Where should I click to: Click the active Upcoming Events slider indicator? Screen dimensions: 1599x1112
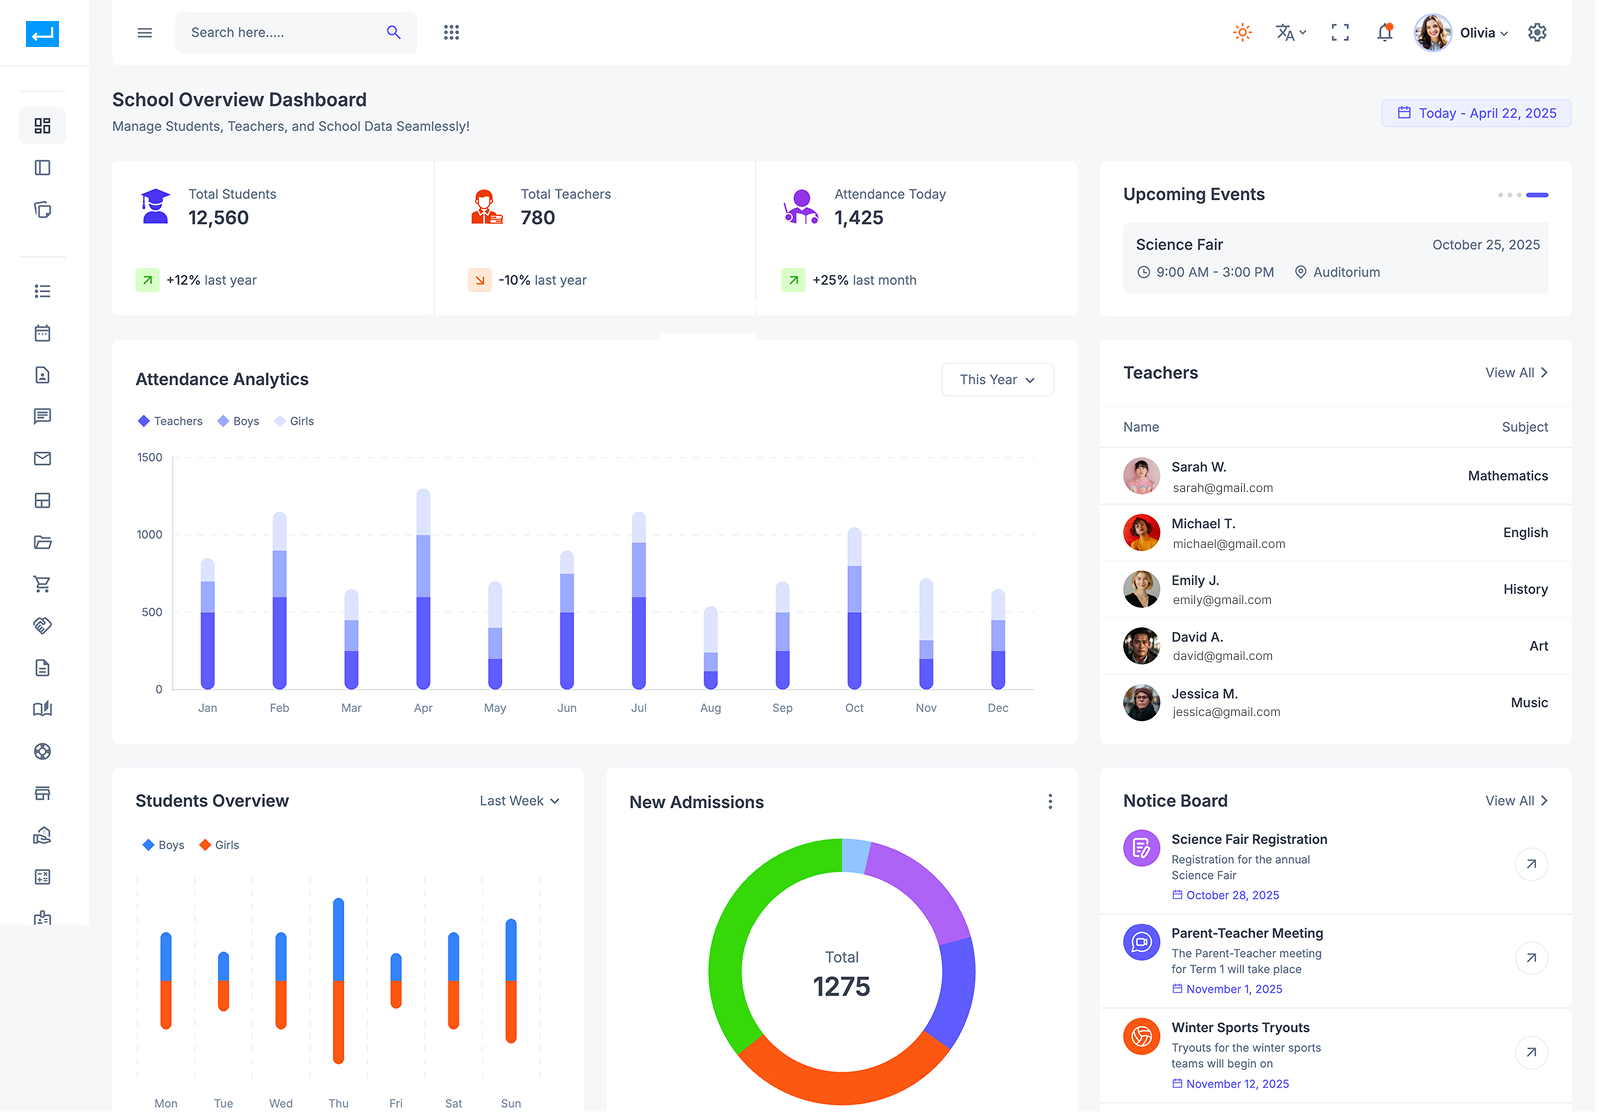[1537, 195]
